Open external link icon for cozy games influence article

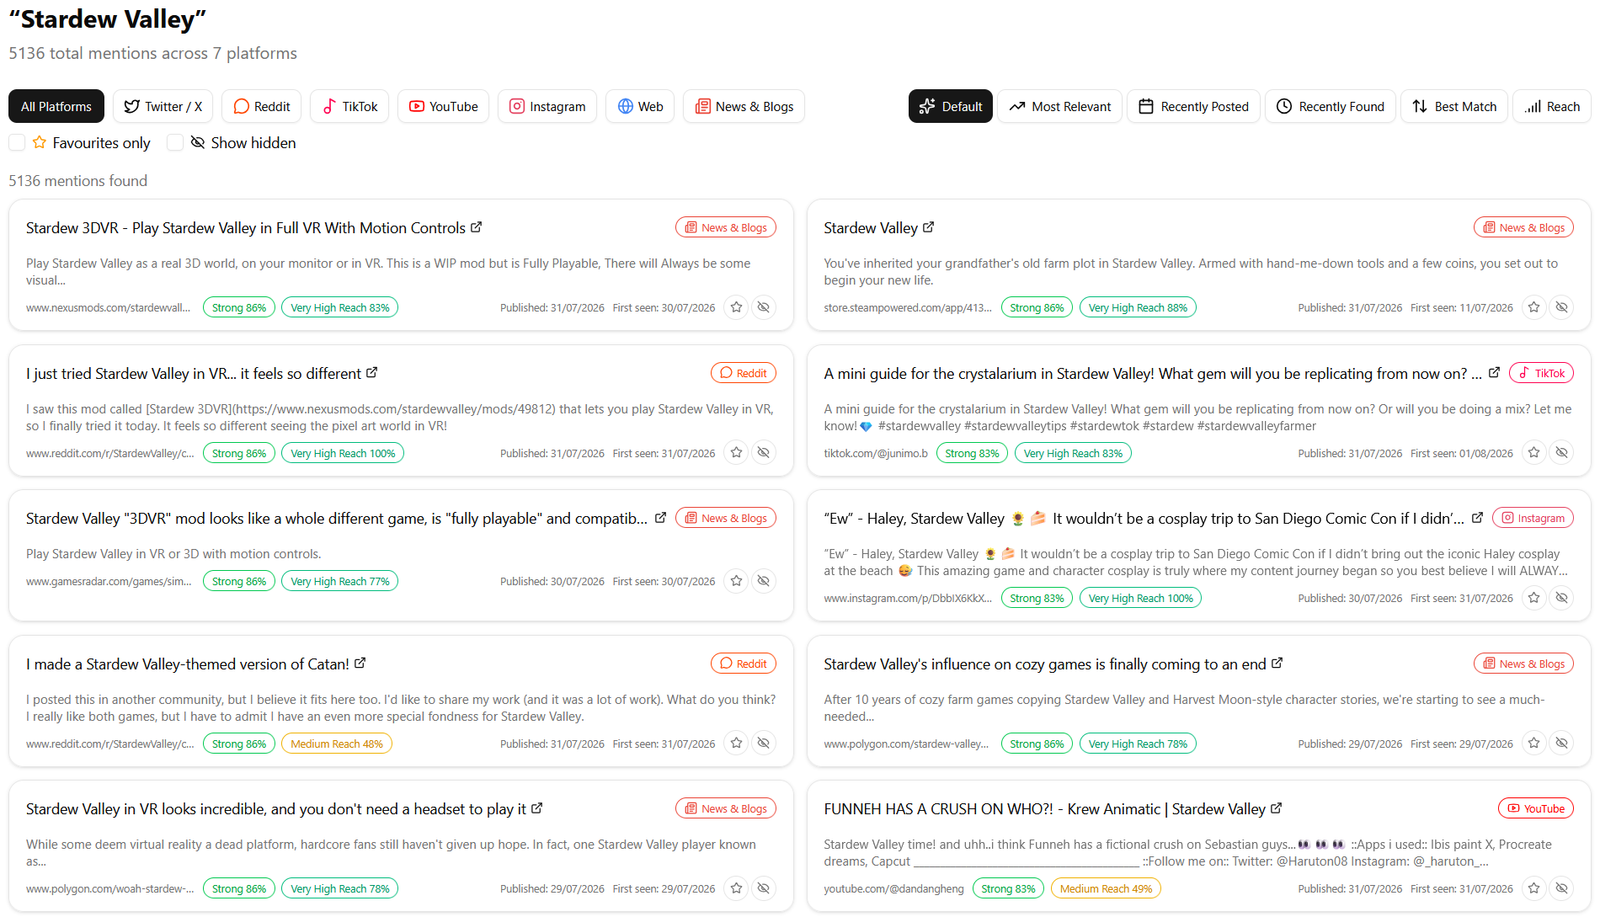(x=1277, y=663)
